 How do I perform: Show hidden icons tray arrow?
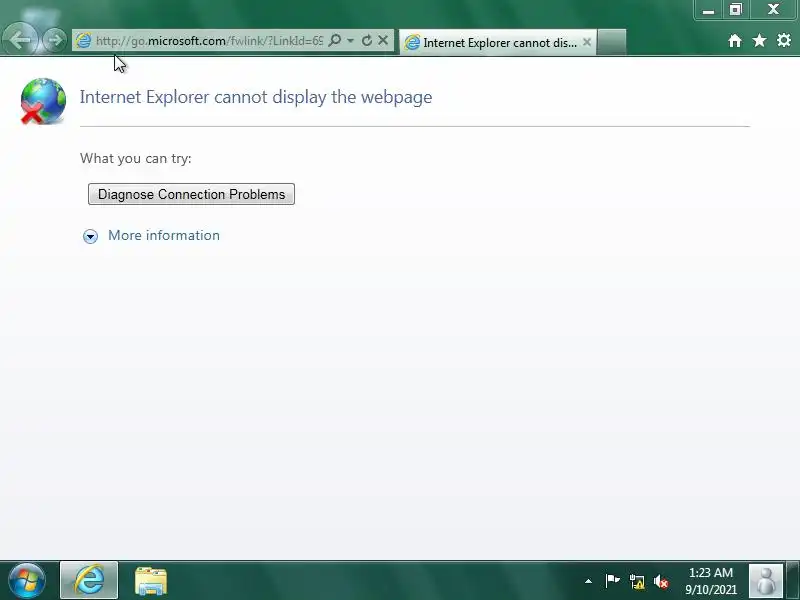click(588, 581)
